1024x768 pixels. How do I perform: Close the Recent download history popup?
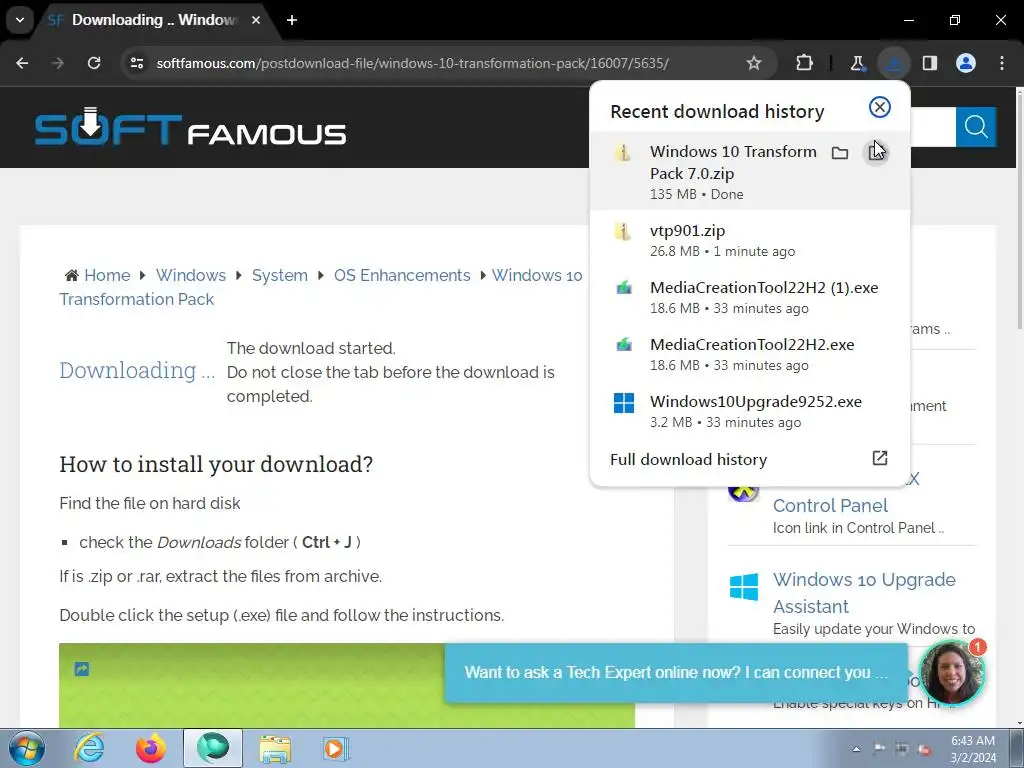880,107
